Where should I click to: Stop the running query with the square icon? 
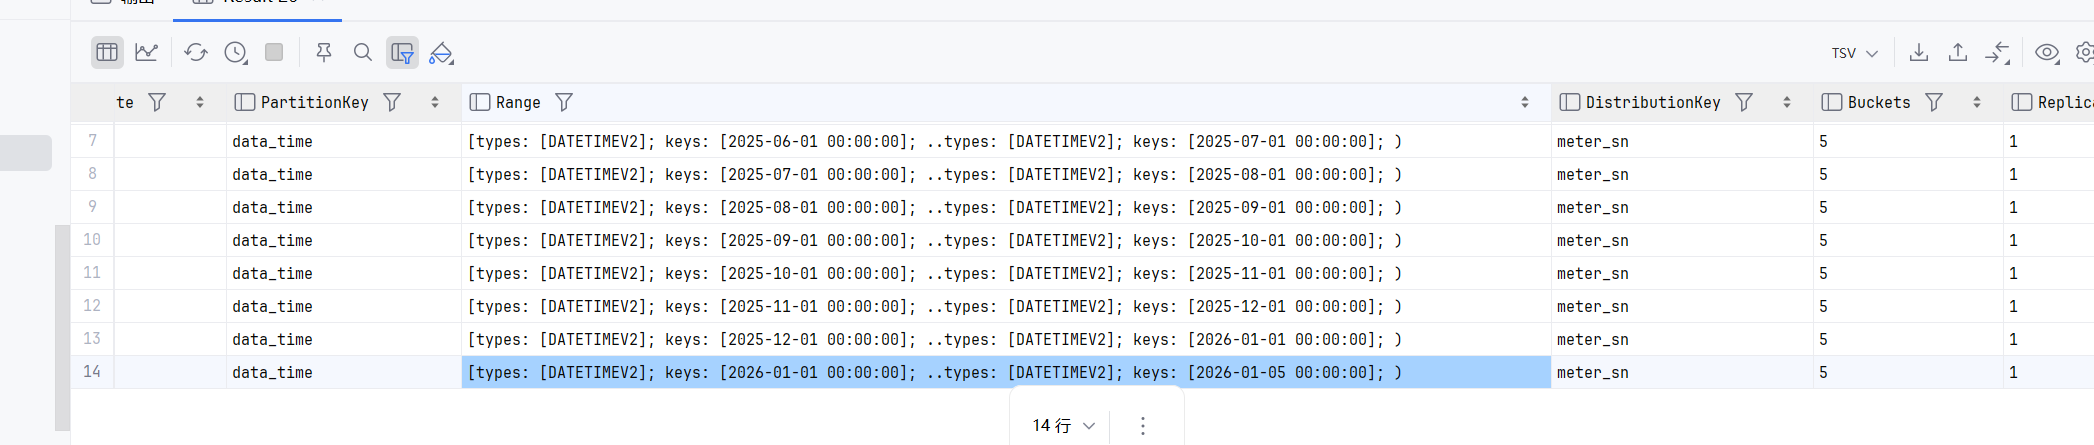[274, 52]
